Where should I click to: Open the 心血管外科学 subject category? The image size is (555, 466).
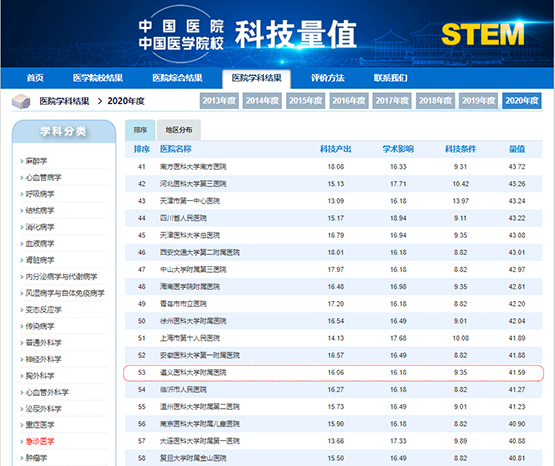pos(47,392)
